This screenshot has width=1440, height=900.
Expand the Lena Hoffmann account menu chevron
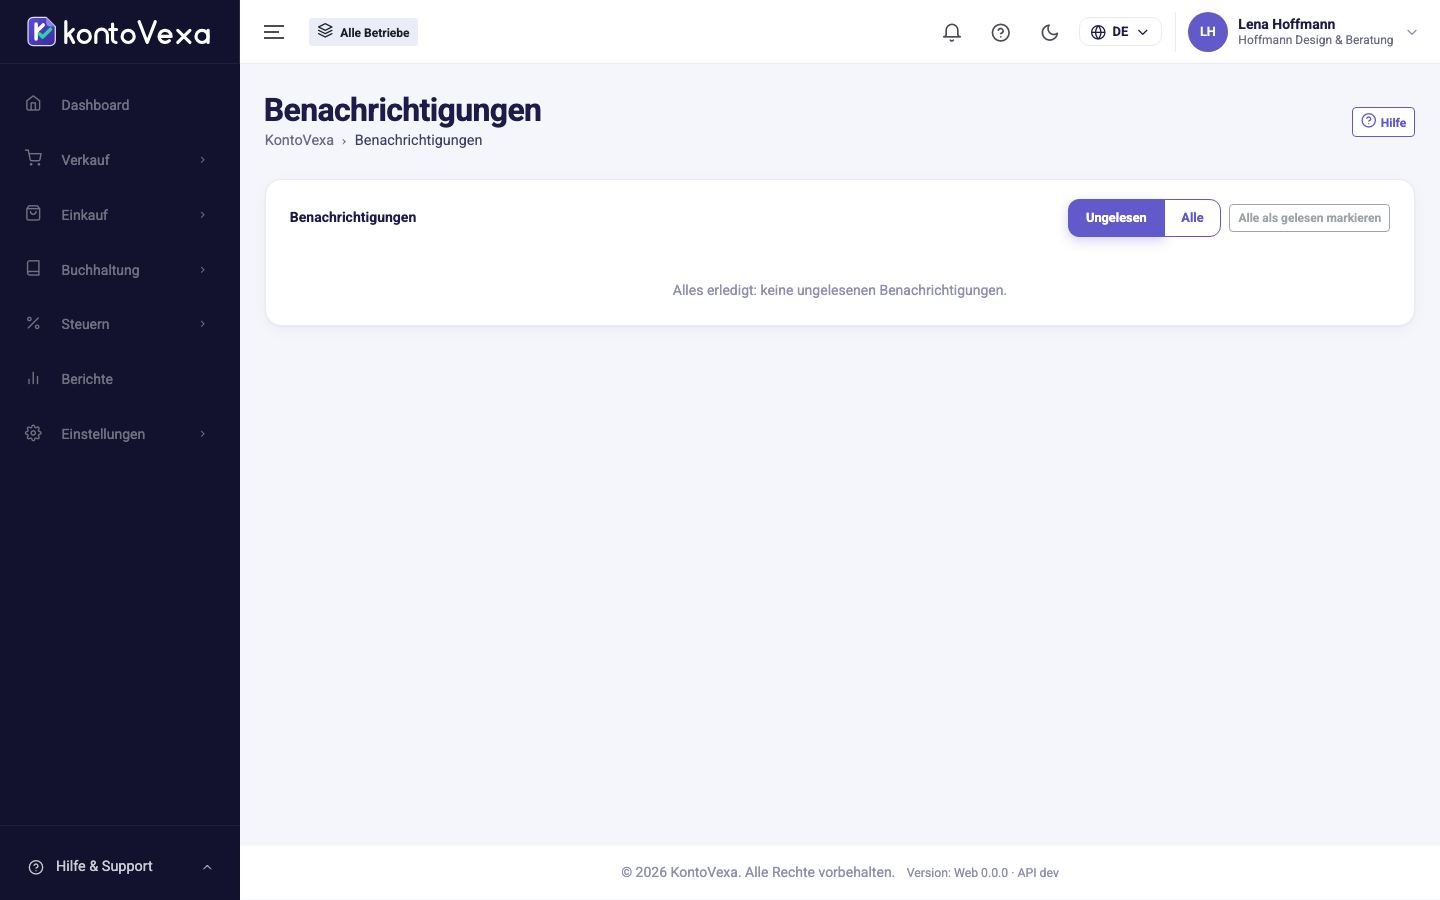(1412, 32)
